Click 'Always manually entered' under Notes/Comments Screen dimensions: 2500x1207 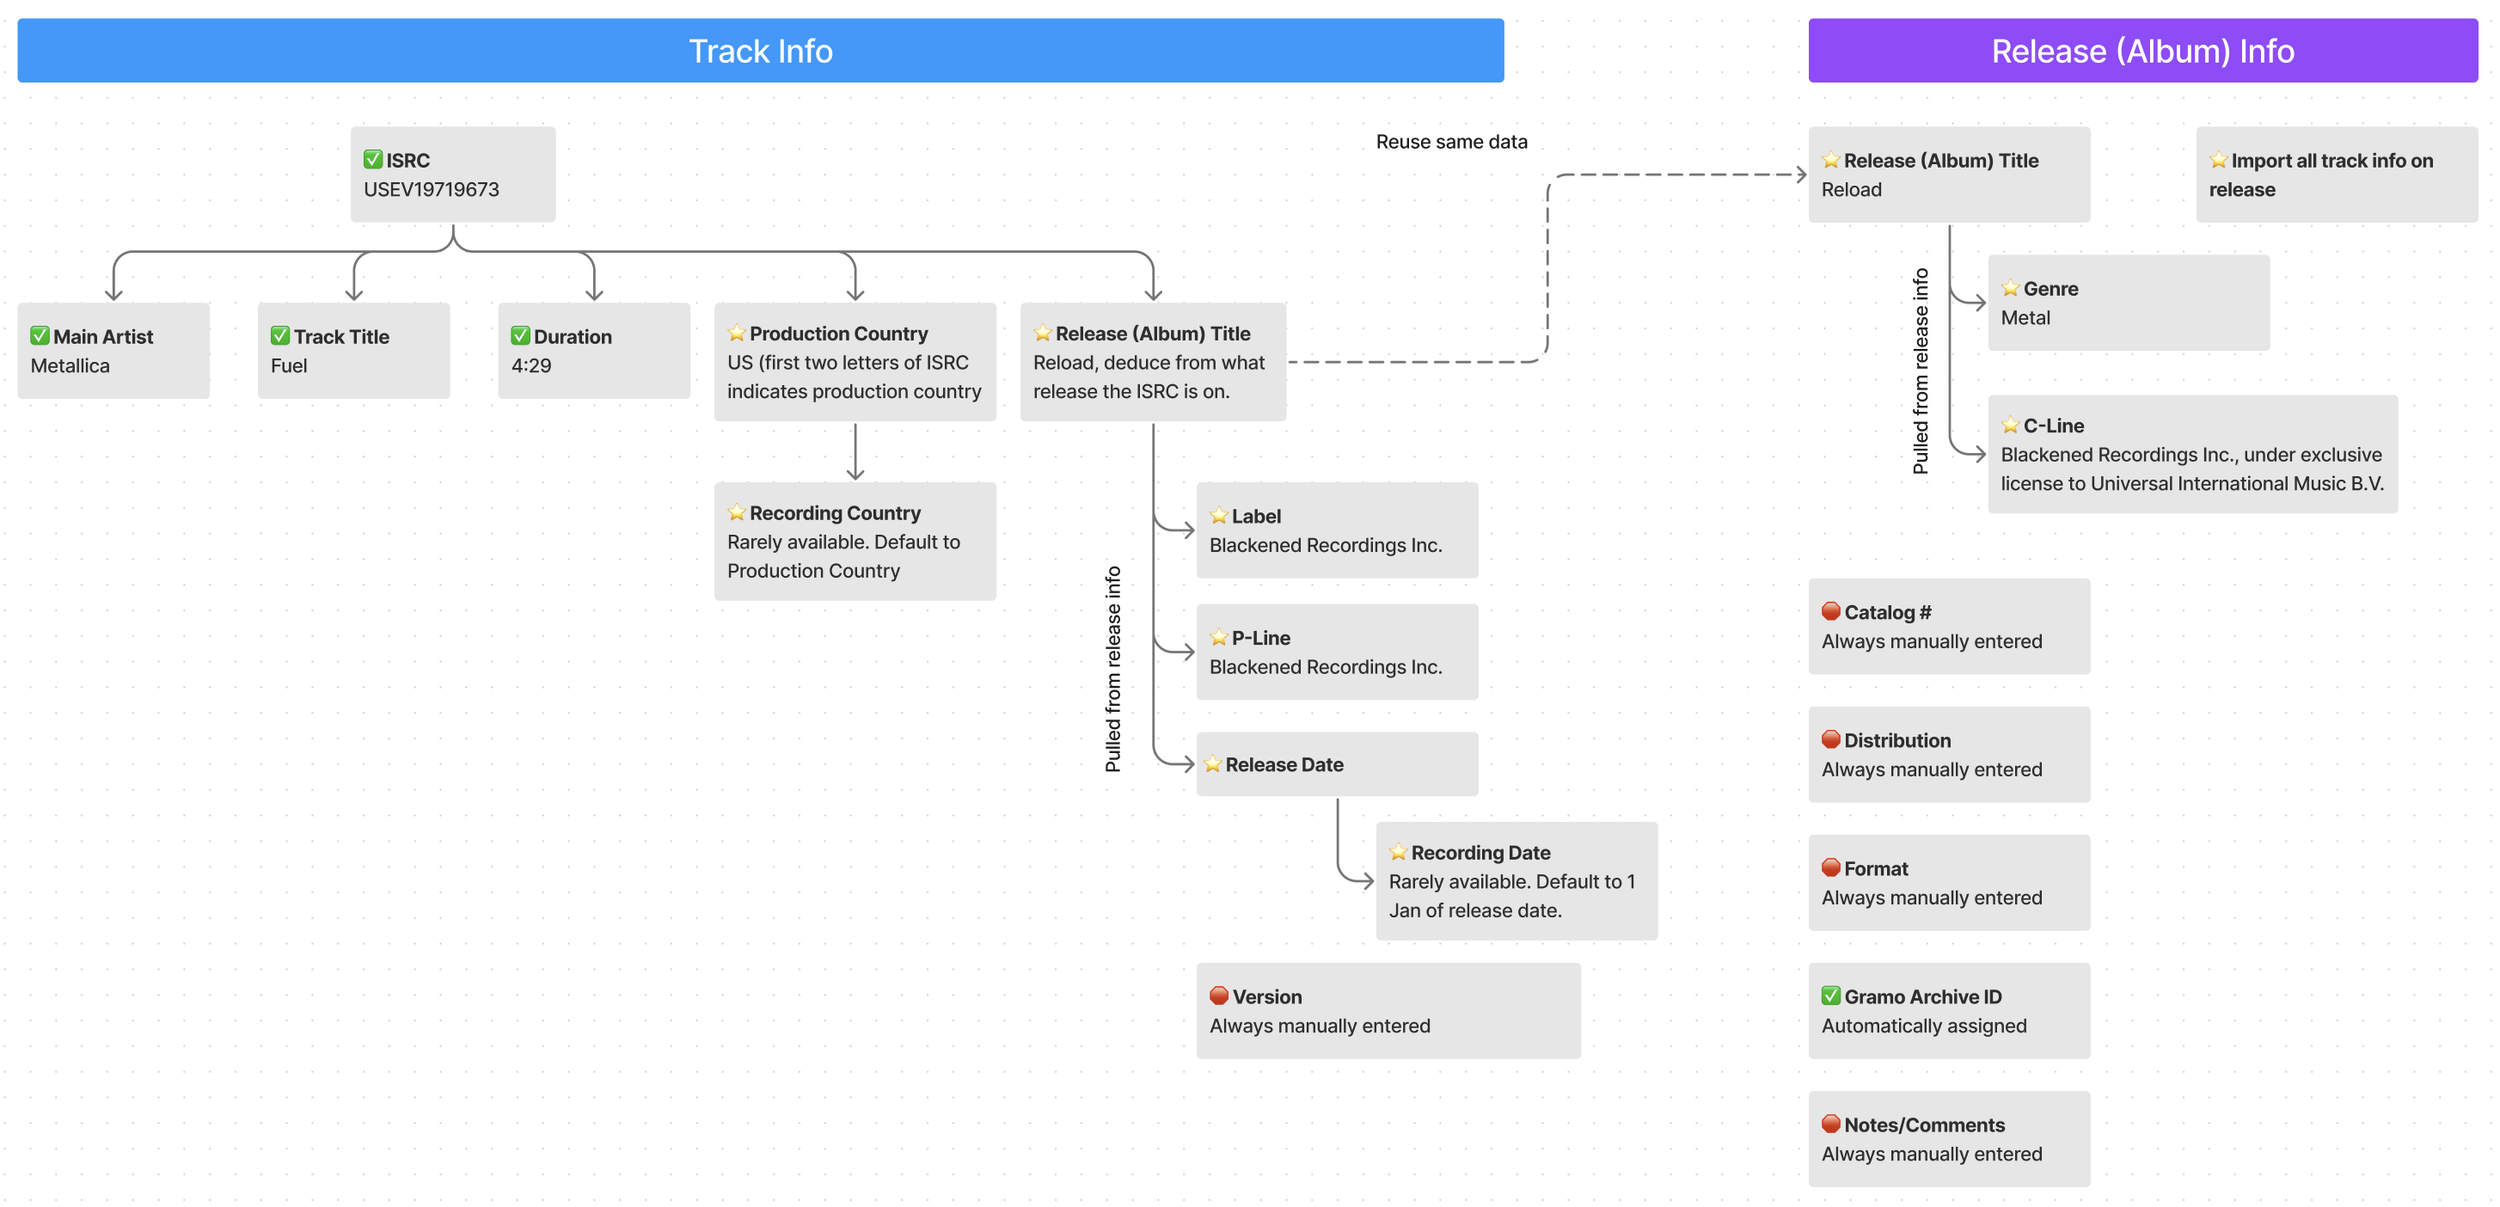1932,1153
